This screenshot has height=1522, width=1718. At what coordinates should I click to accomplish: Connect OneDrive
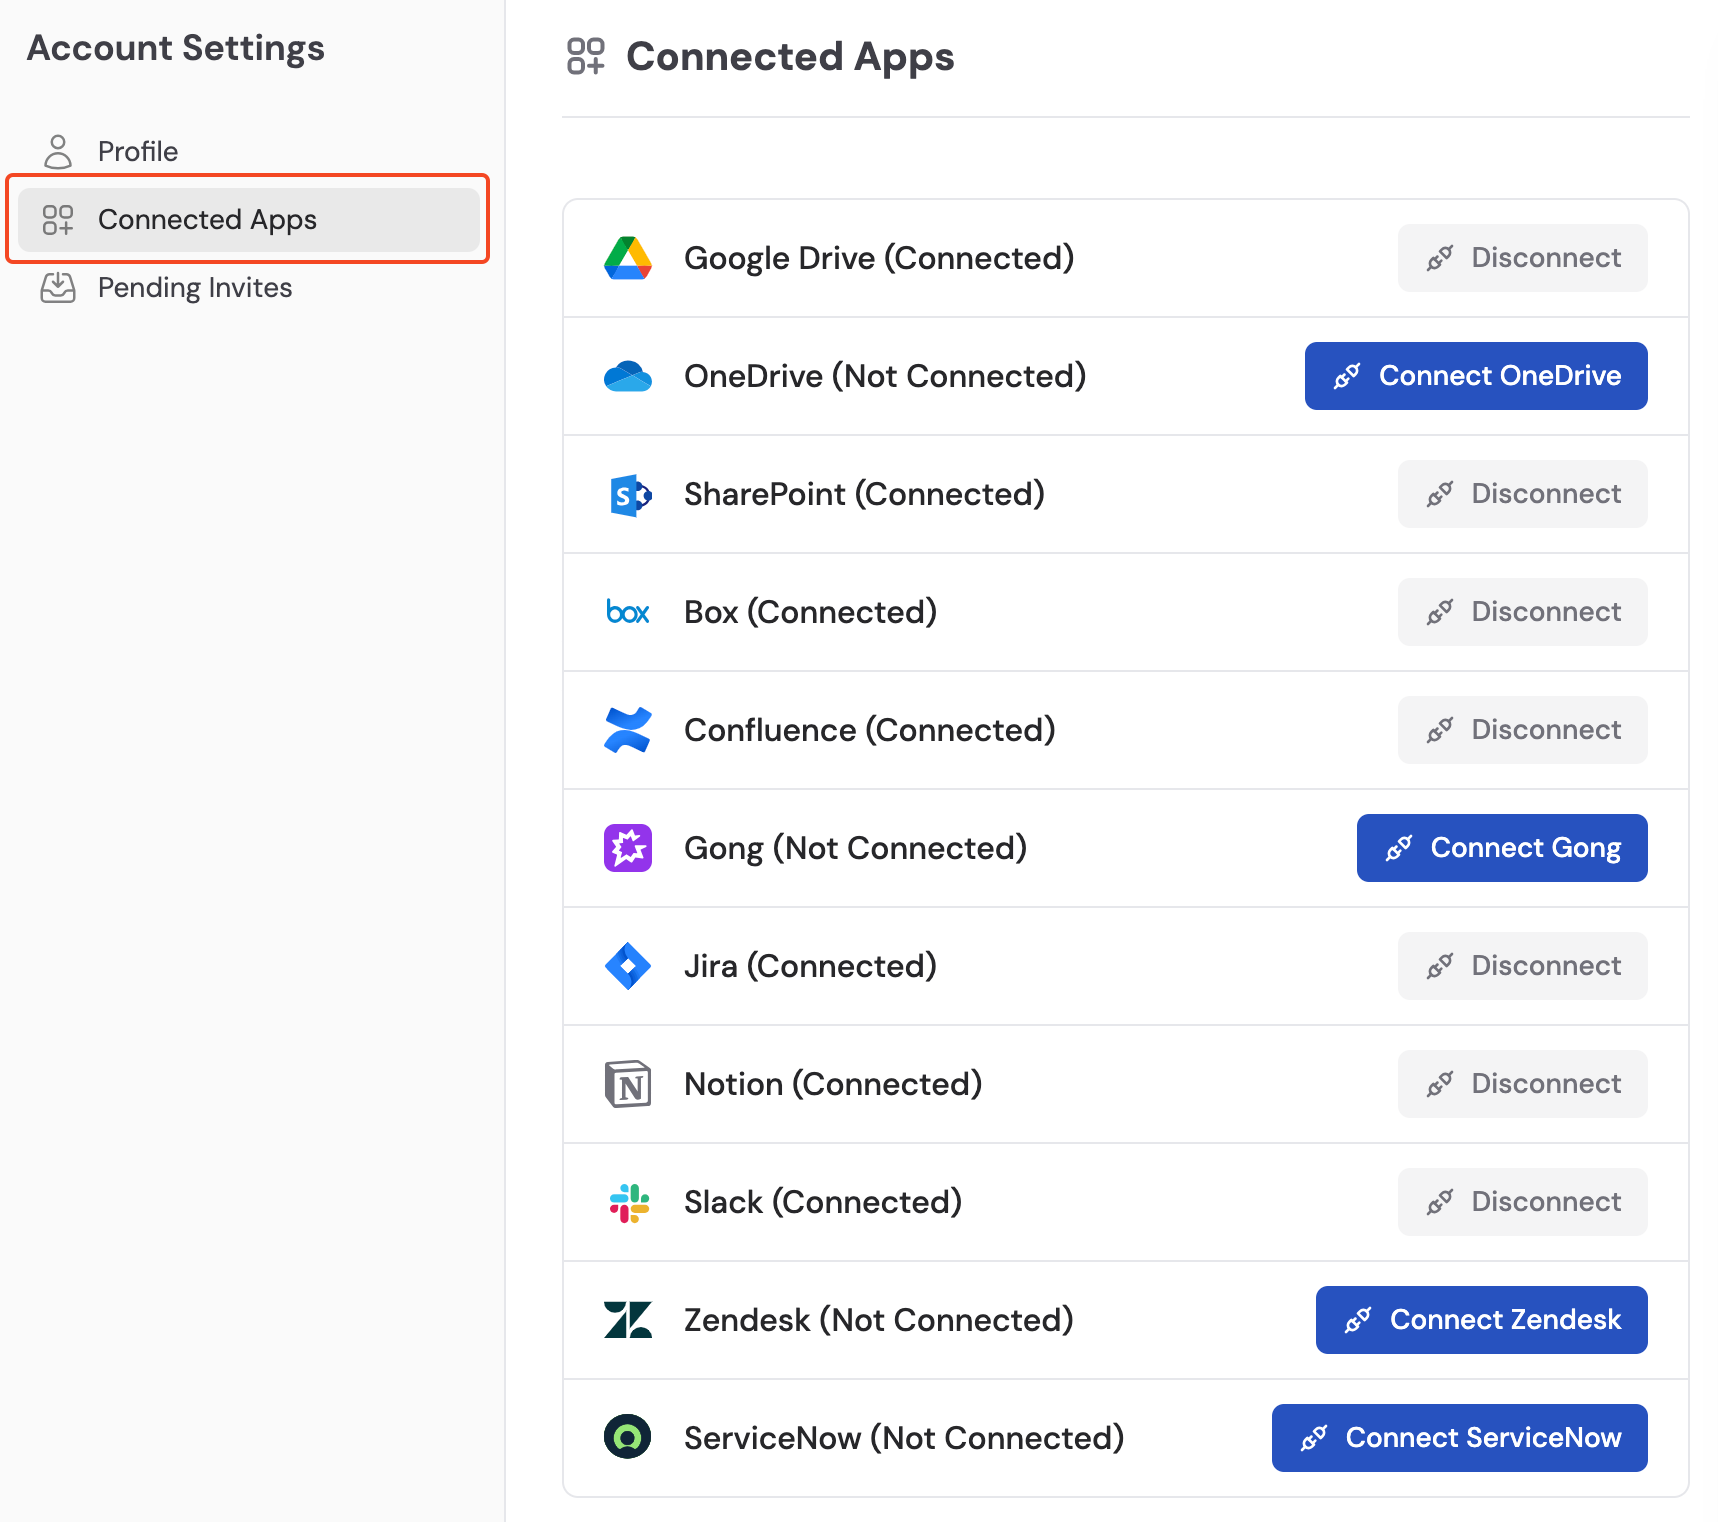tap(1475, 376)
